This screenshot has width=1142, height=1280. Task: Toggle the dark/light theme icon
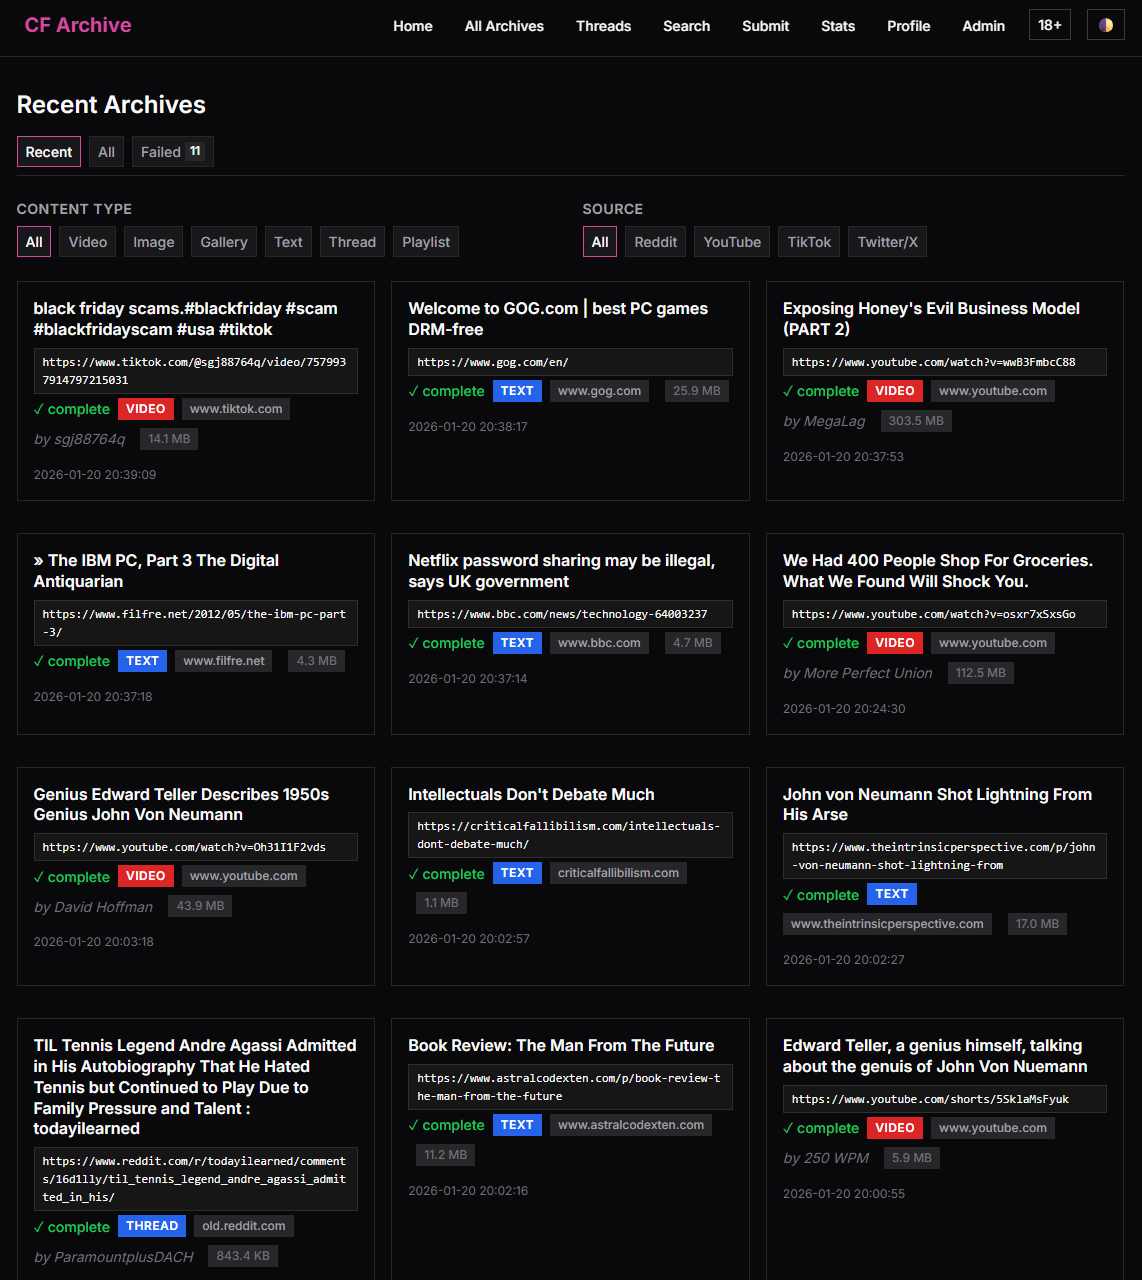1105,25
